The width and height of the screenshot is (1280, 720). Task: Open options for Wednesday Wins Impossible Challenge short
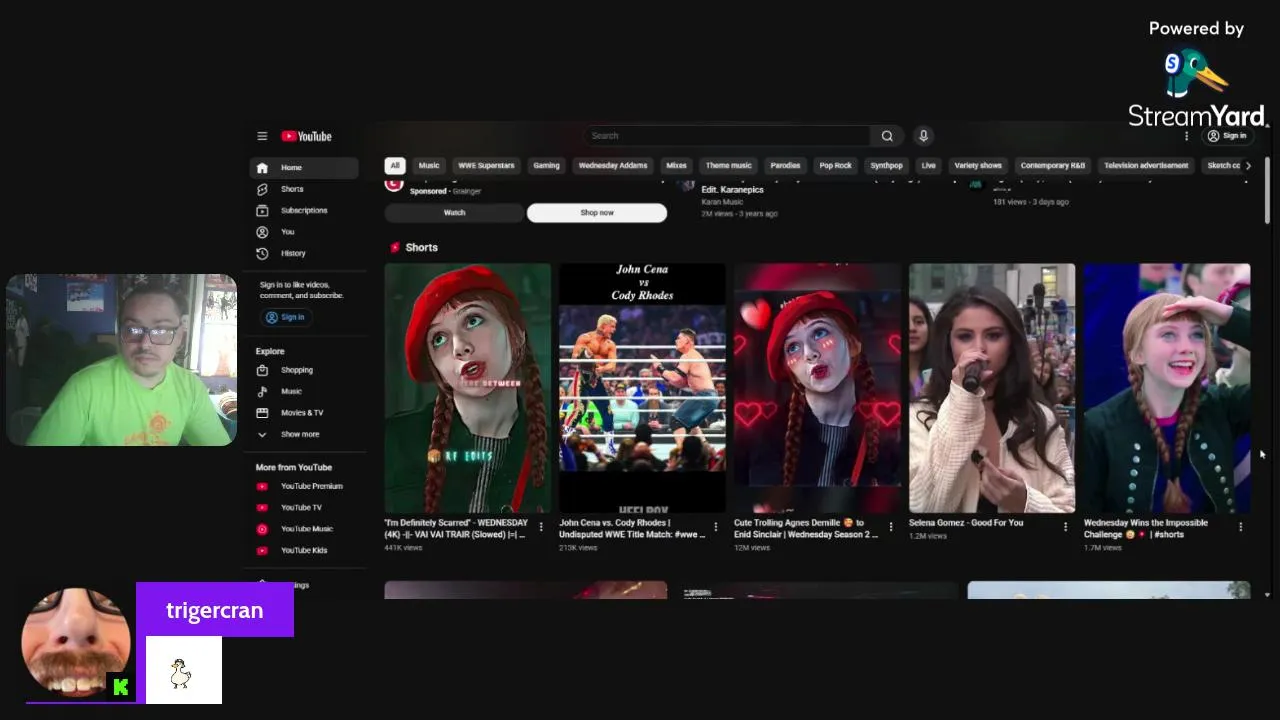tap(1240, 526)
